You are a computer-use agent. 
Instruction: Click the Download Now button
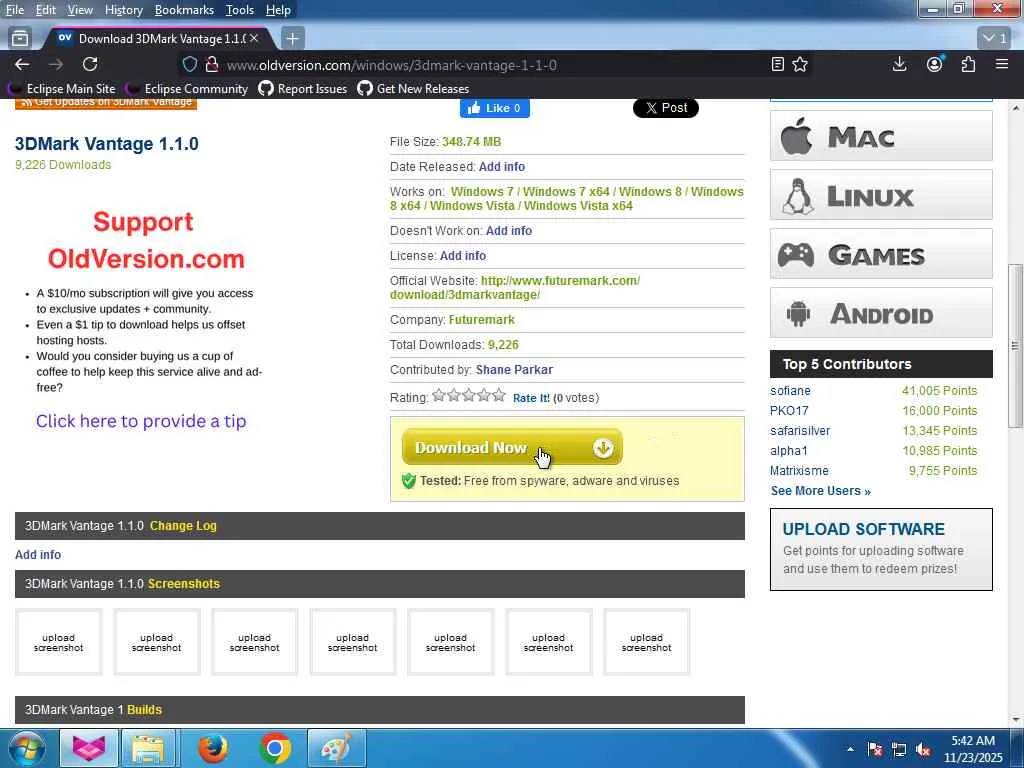pos(512,447)
